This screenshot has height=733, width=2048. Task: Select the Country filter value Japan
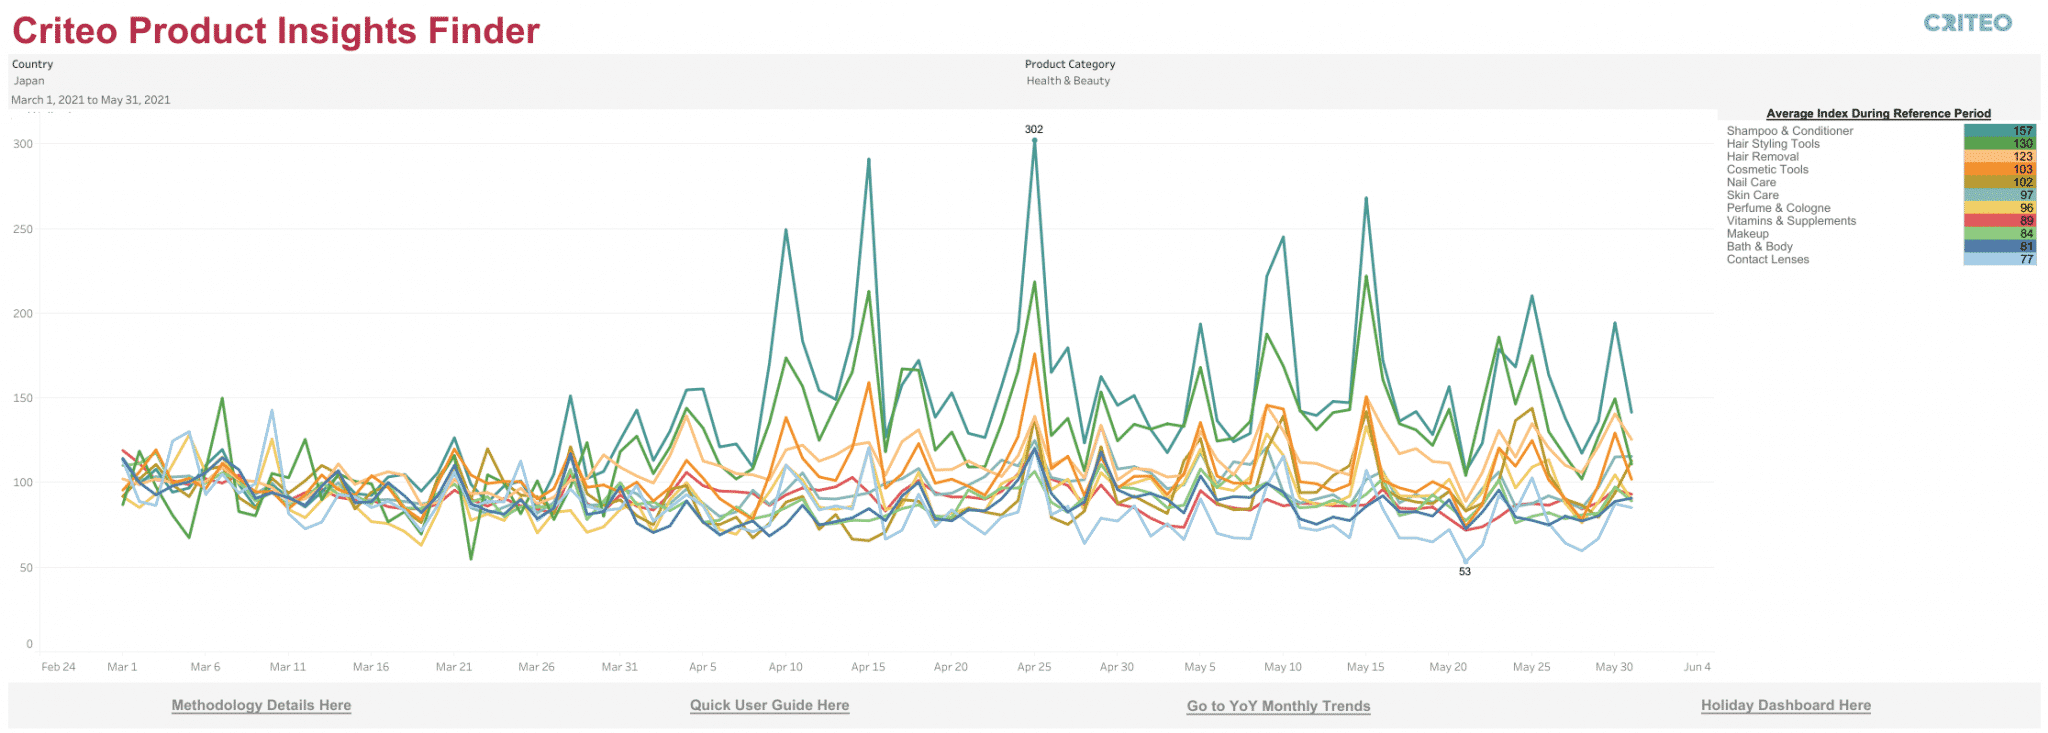29,81
